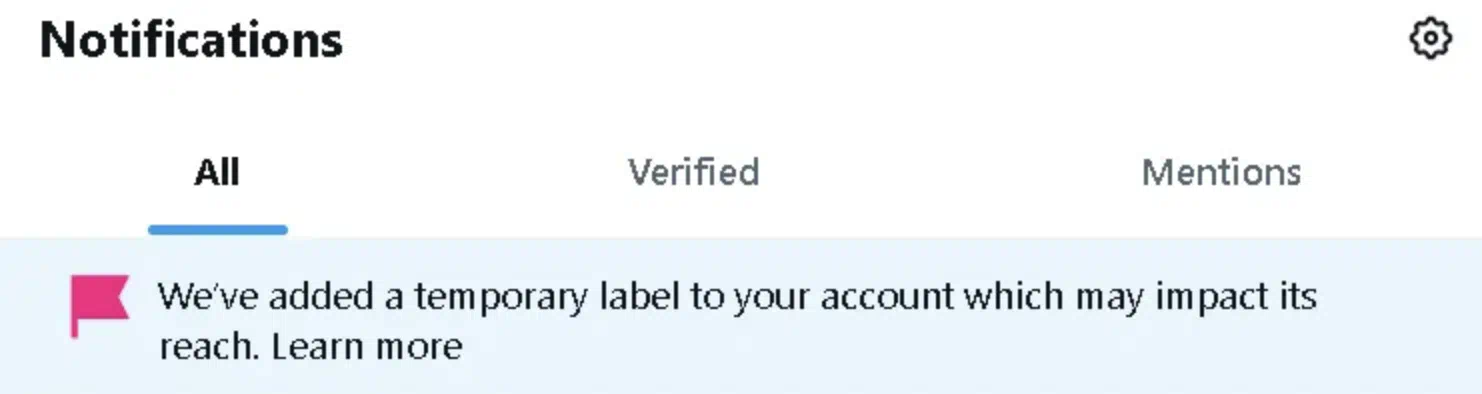Switch to the Verified tab
1482x394 pixels.
pyautogui.click(x=693, y=172)
